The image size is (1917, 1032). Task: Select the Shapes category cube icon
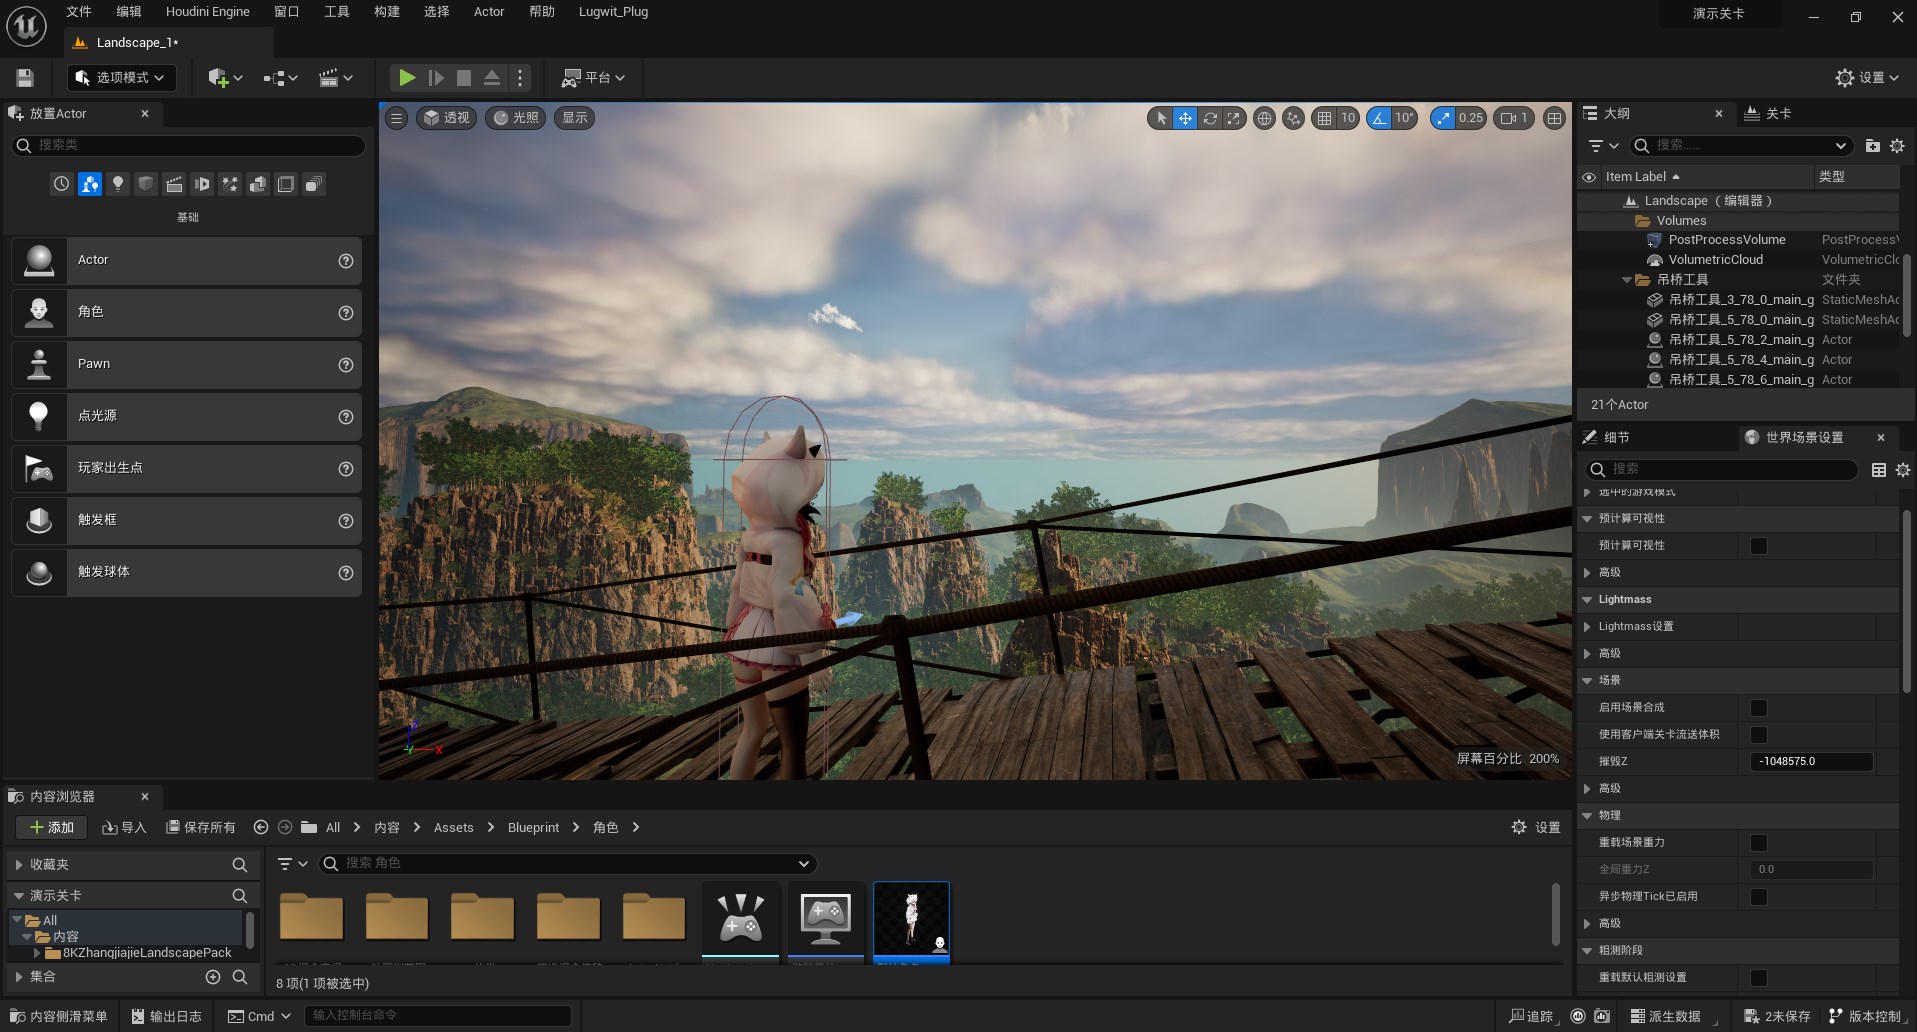(146, 184)
